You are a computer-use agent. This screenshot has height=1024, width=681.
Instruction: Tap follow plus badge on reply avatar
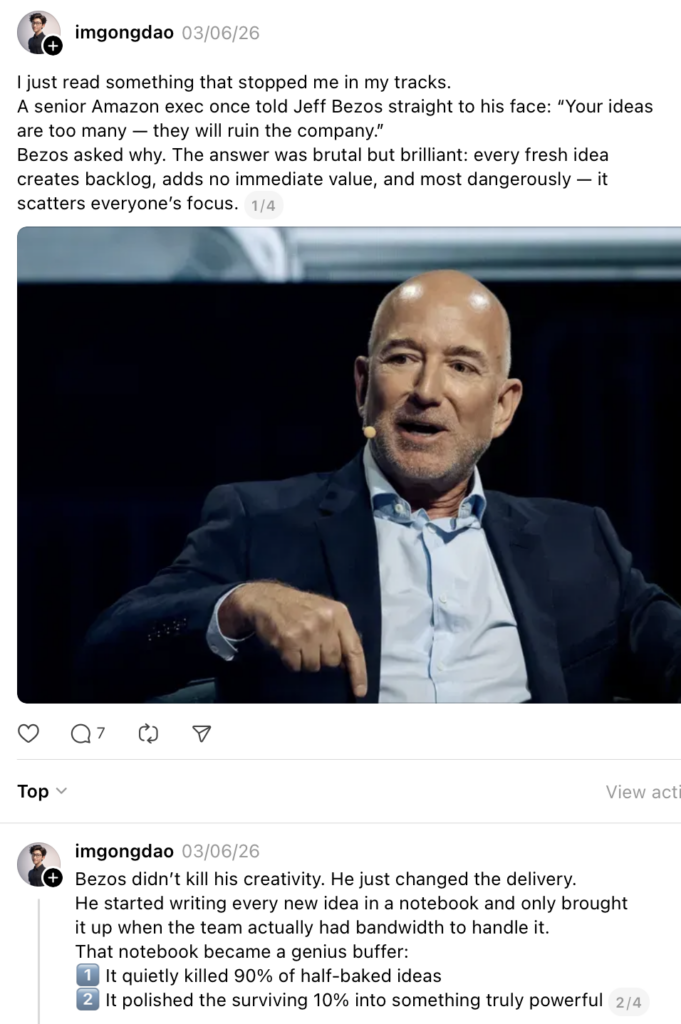(x=53, y=878)
